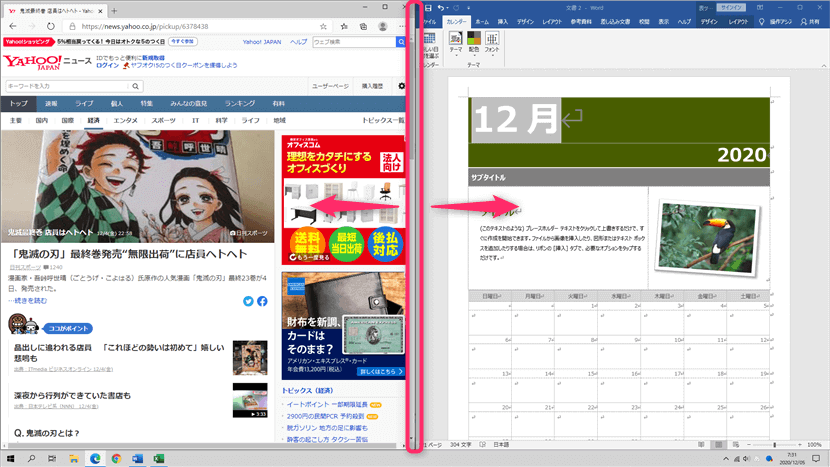Save the Word document

point(428,7)
